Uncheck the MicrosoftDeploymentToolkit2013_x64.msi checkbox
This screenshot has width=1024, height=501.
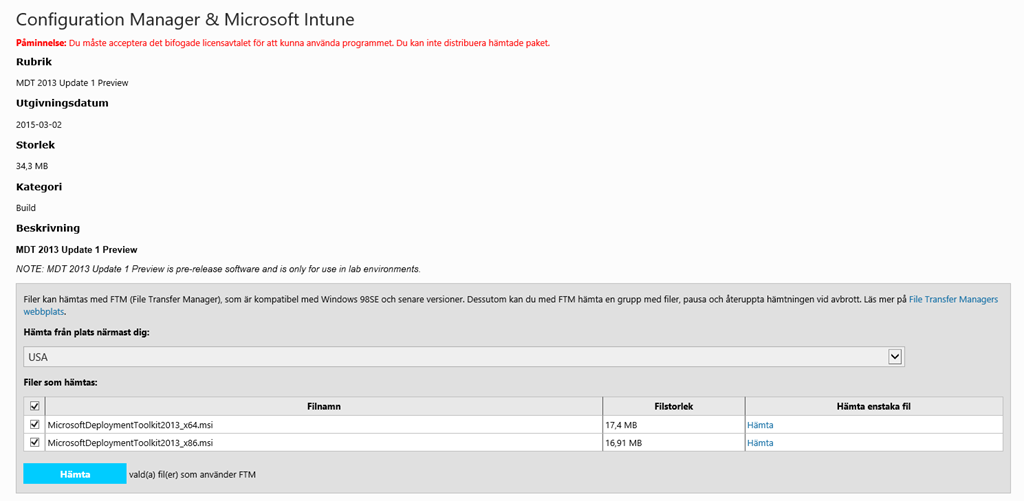[35, 425]
